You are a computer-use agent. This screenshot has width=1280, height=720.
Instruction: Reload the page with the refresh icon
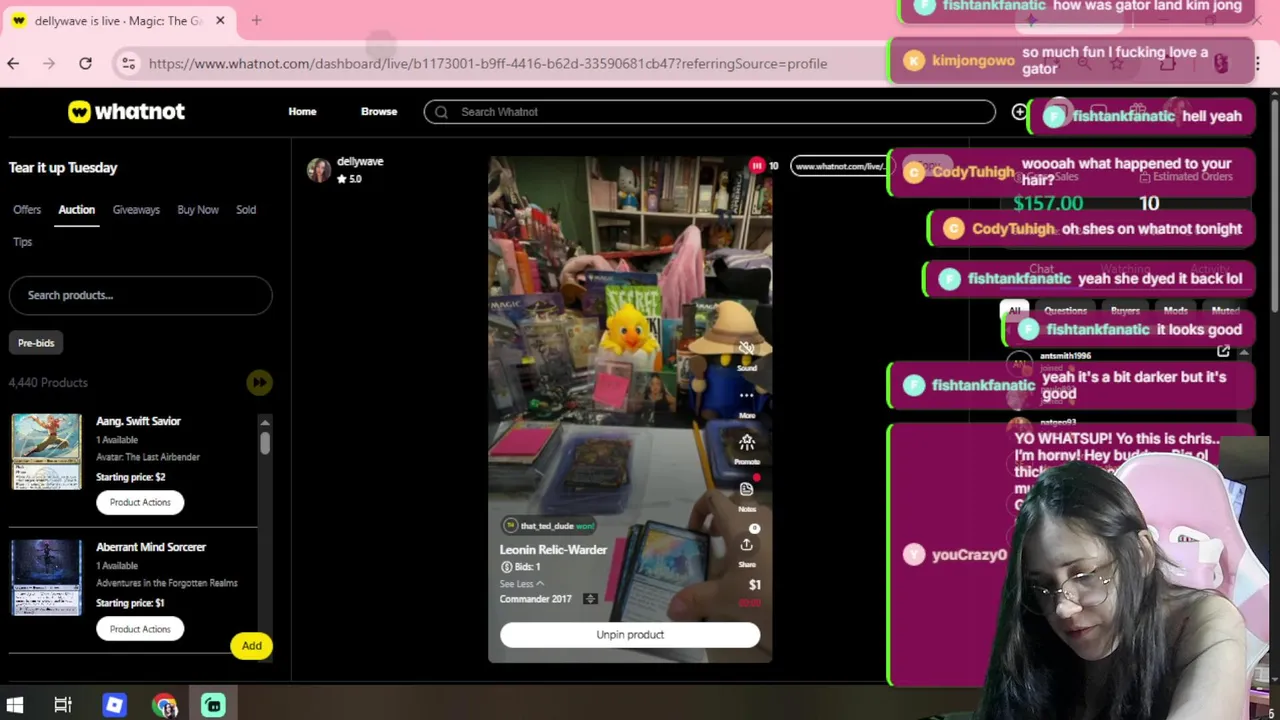tap(85, 63)
